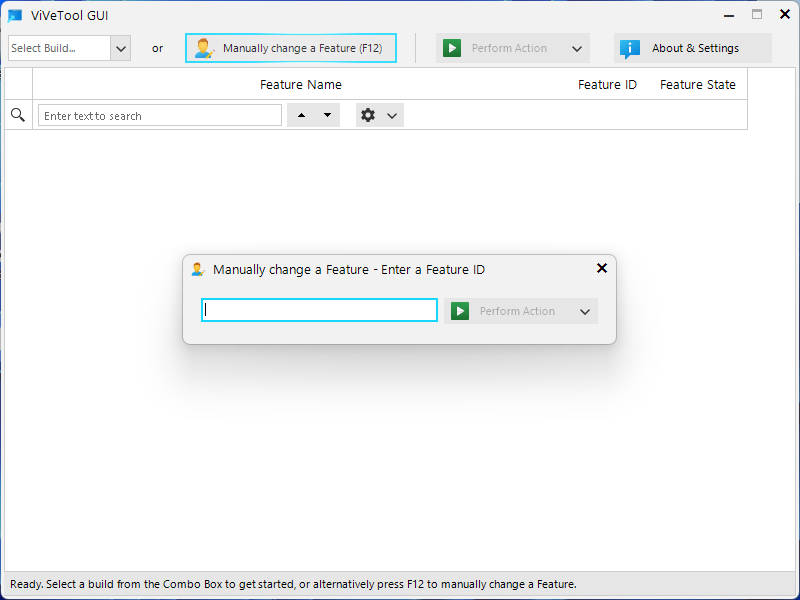Click the ViVeTool GUI app icon
800x600 pixels.
(15, 15)
